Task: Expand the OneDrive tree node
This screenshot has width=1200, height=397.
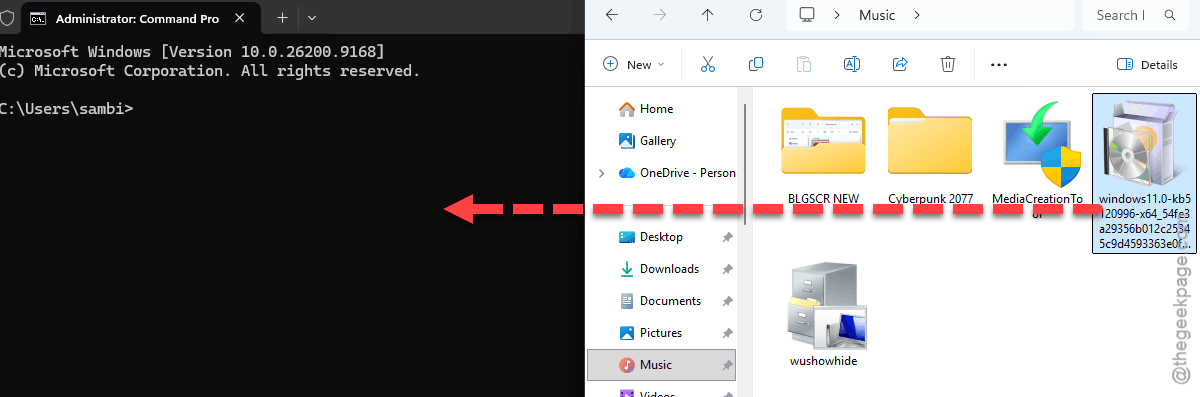Action: tap(601, 173)
